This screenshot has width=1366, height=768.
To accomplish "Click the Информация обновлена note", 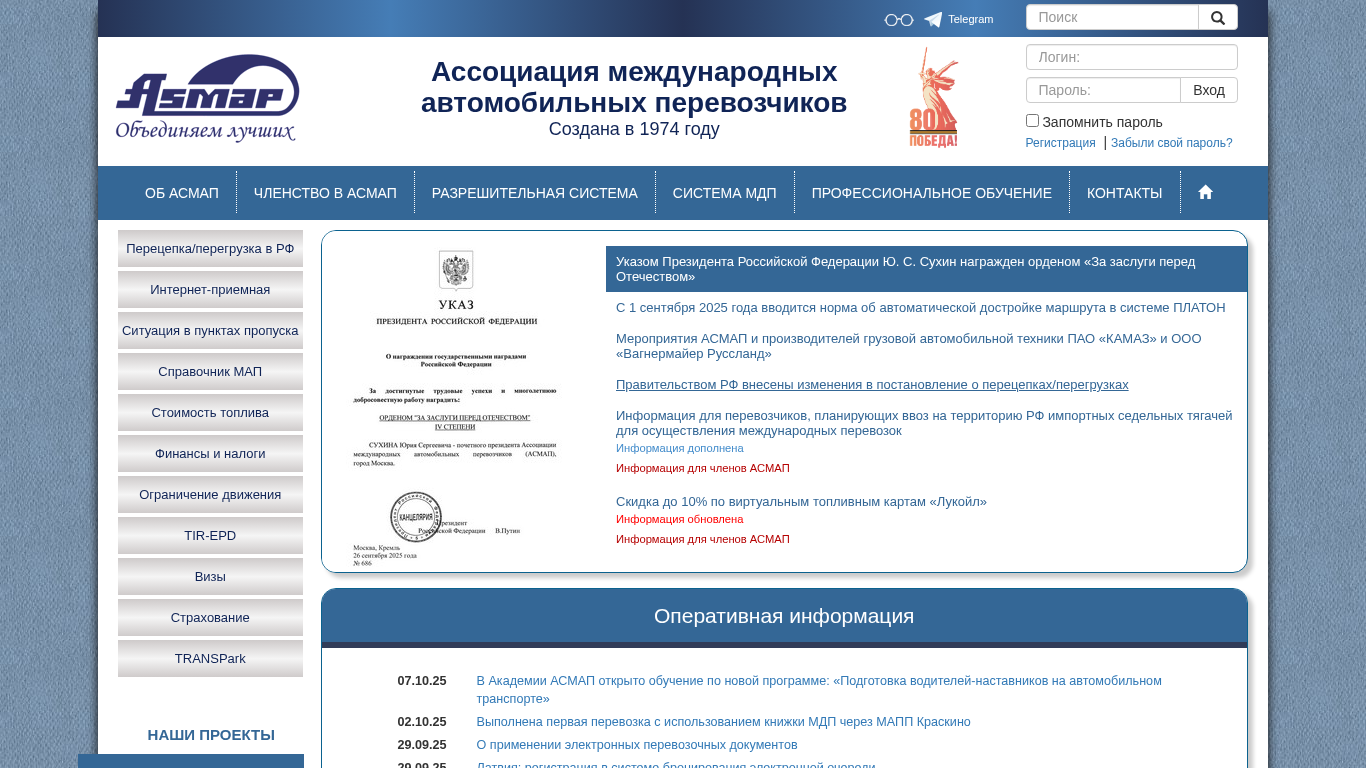I will 680,519.
